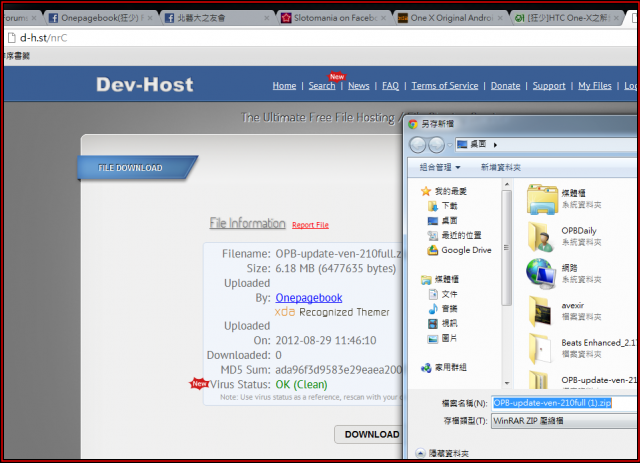Click the 新增資料夾 new folder button
This screenshot has height=463, width=640.
[x=501, y=167]
